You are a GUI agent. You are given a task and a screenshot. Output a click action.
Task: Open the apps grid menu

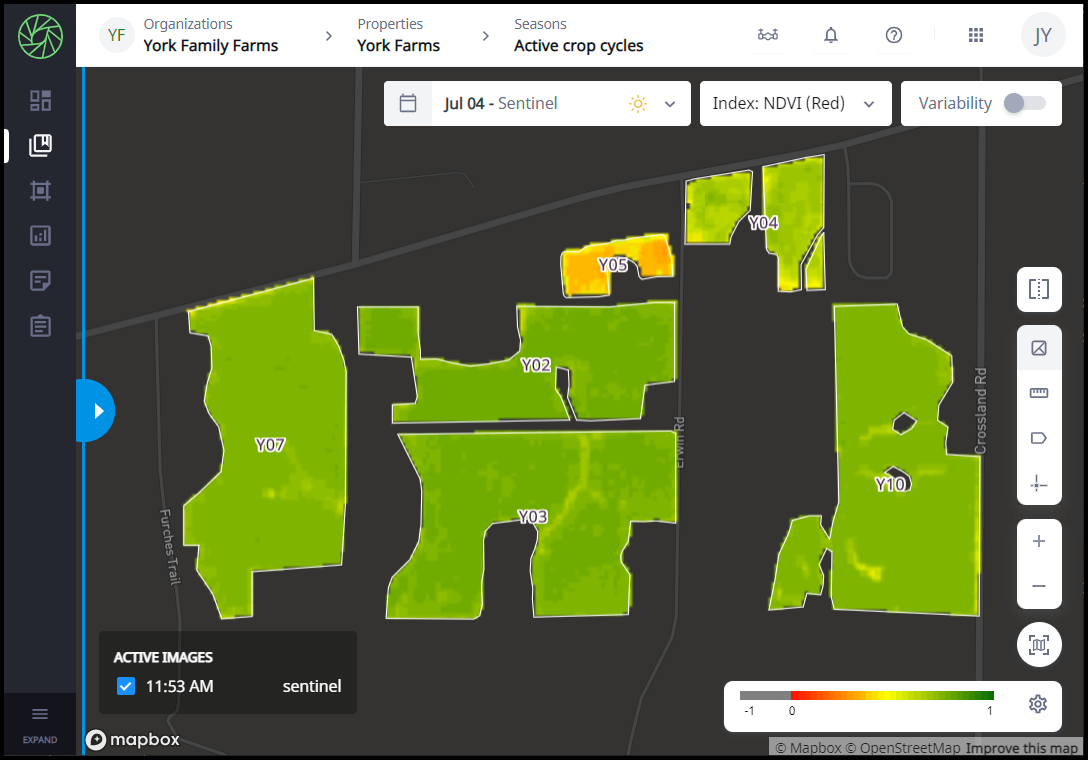pyautogui.click(x=976, y=35)
